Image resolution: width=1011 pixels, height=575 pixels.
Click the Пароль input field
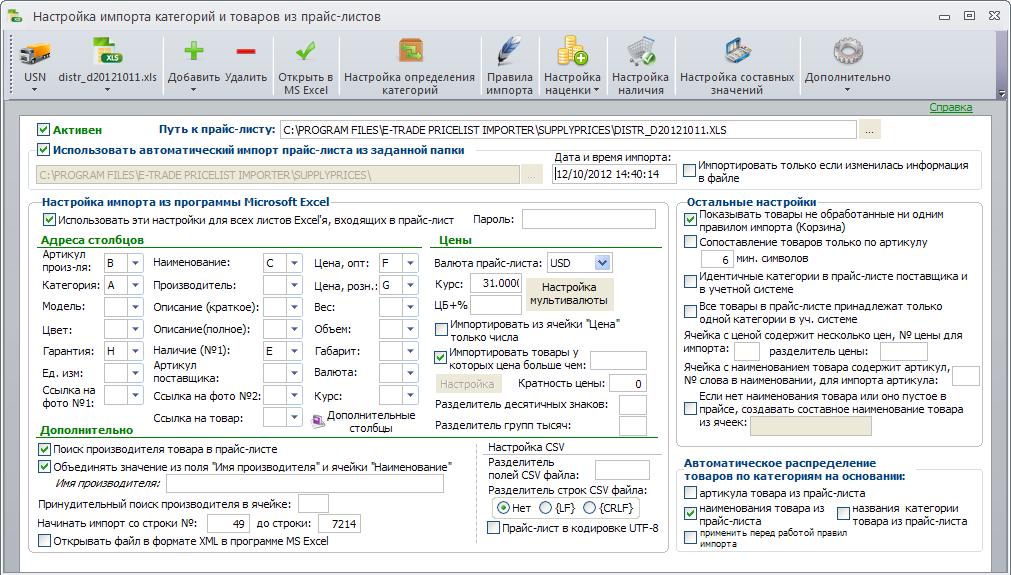[x=589, y=219]
